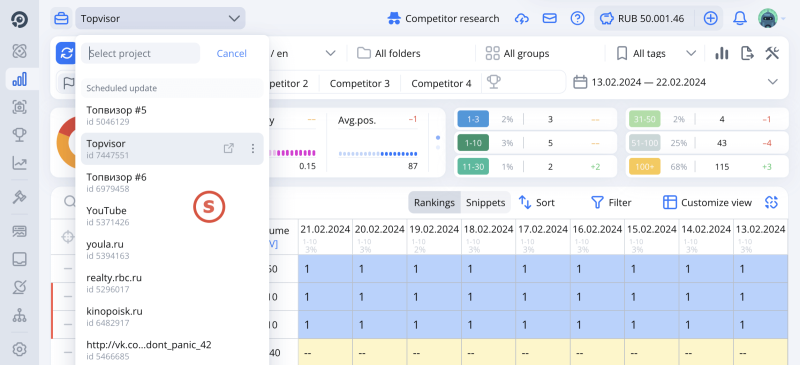
Task: Open the gavel bidder sidebar icon
Action: tap(19, 196)
